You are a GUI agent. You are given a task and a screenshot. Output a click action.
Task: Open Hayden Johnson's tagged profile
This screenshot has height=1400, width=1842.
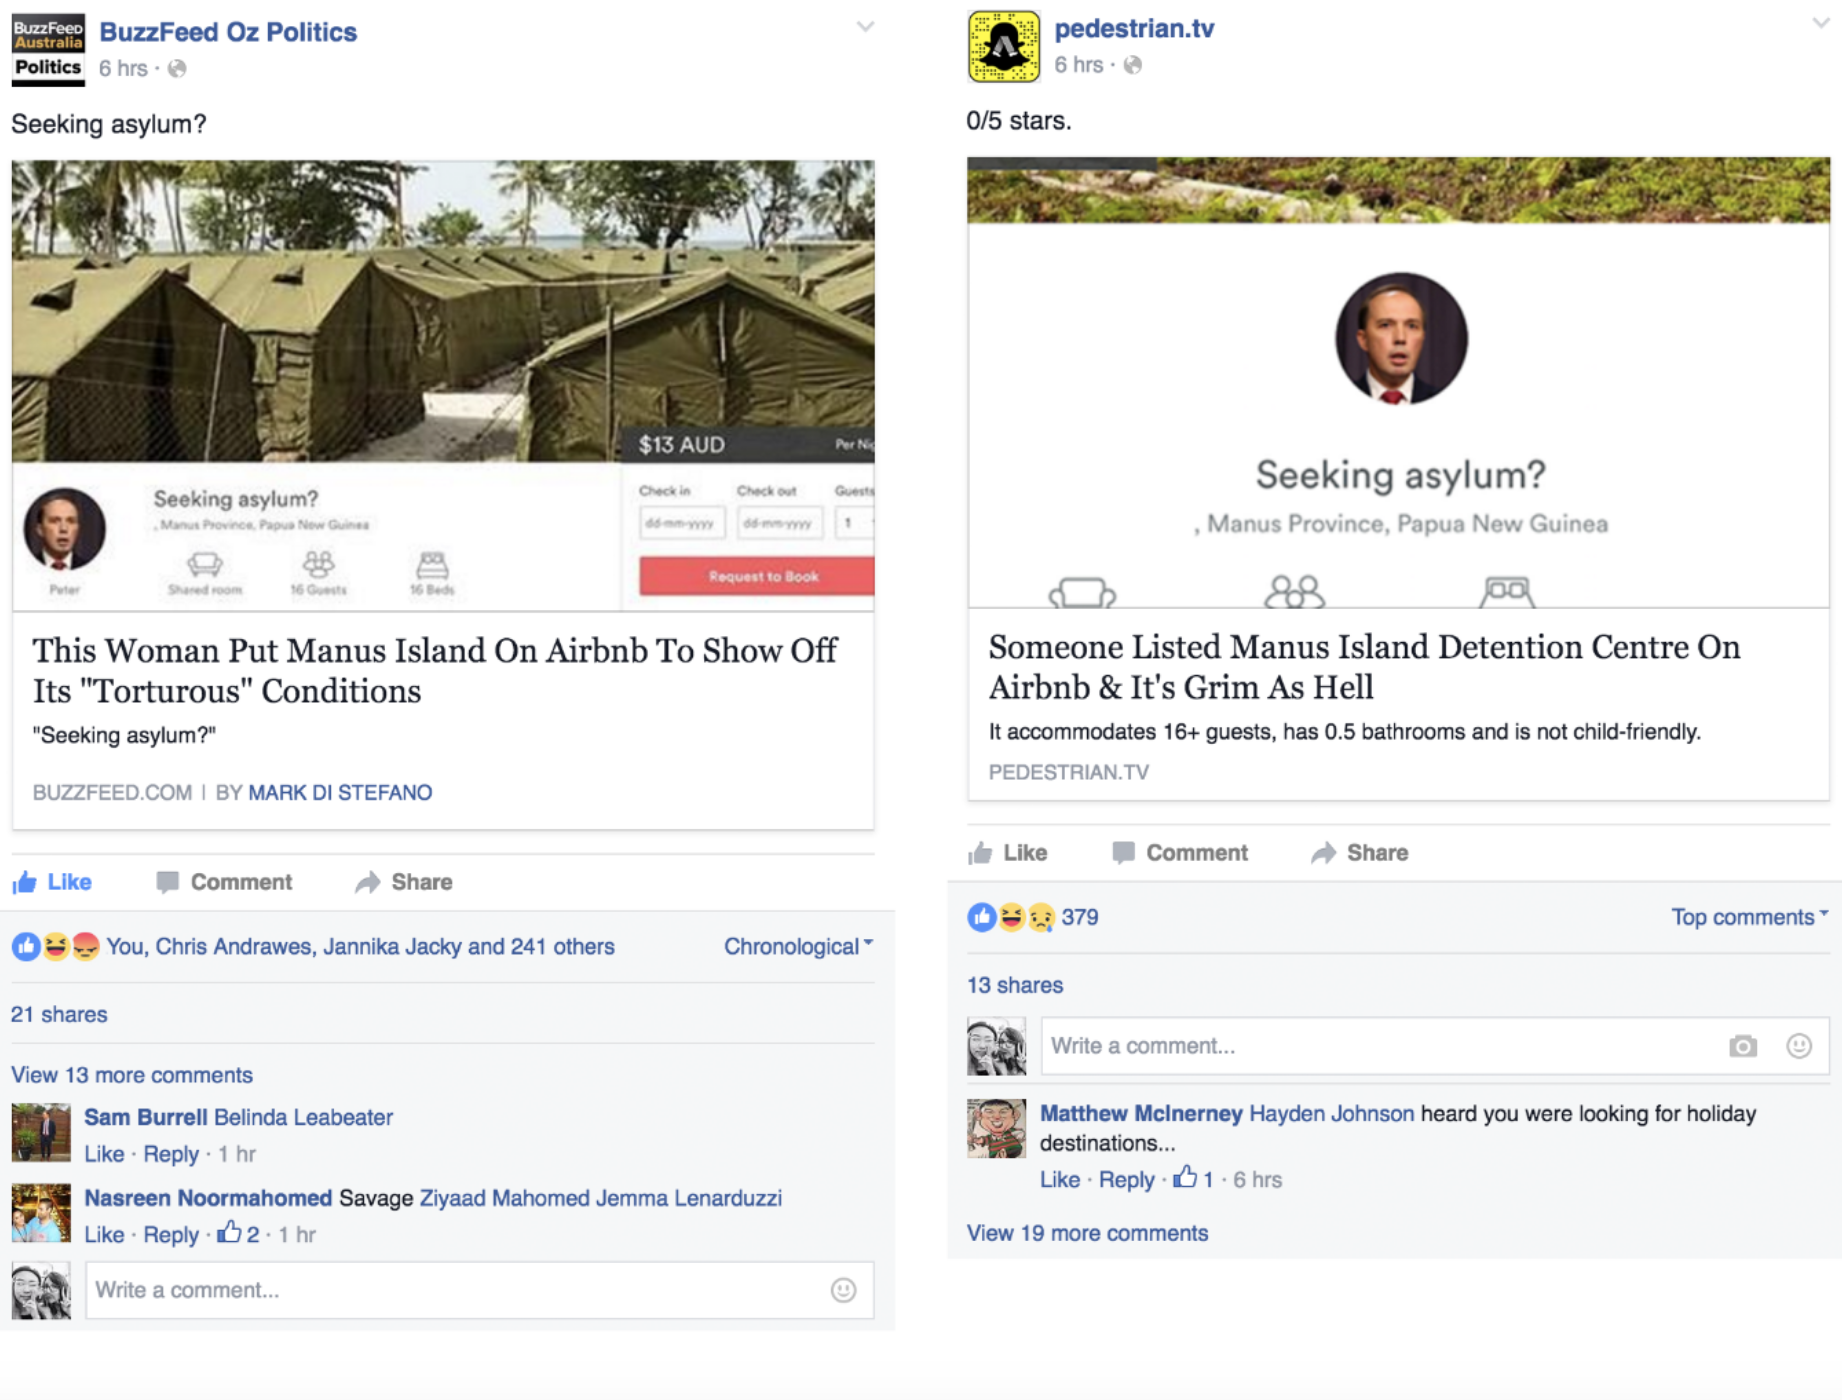coord(1332,1114)
